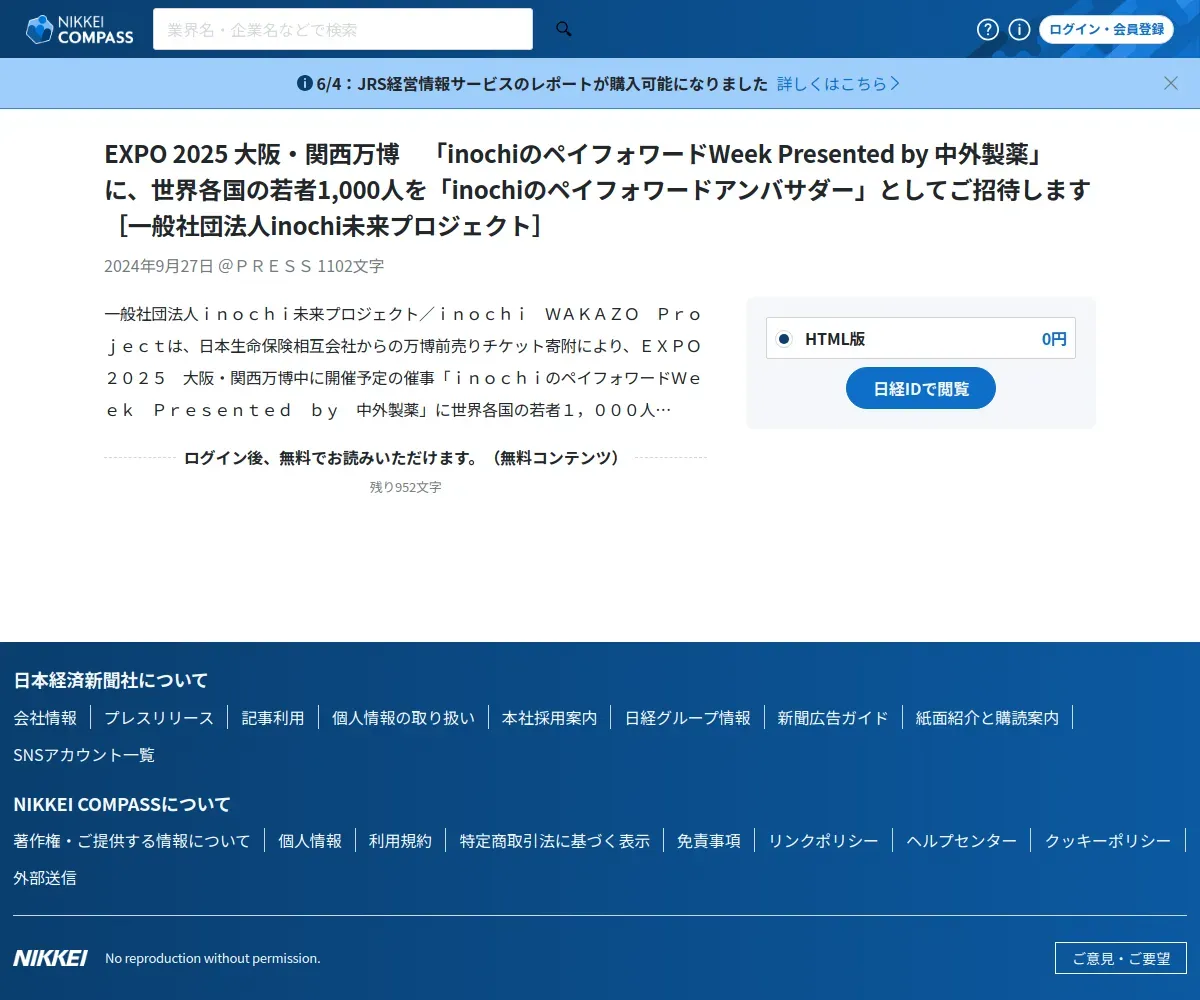Open 紙面紹介と購読案内 footer link
The height and width of the screenshot is (1000, 1200).
click(987, 717)
